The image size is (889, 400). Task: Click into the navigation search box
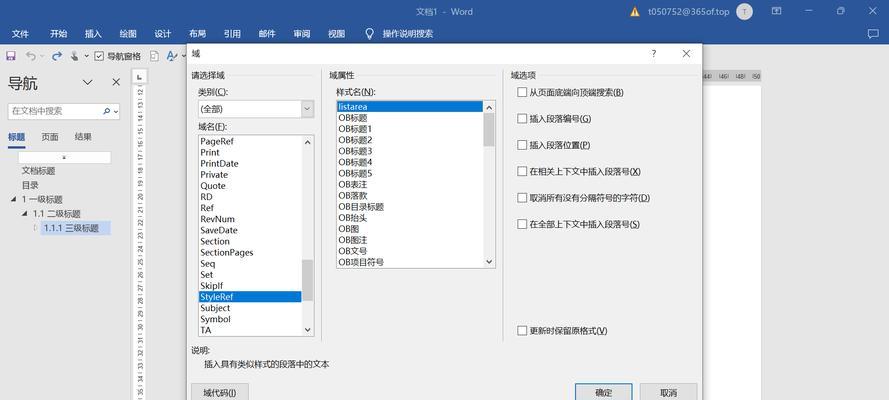pos(54,112)
